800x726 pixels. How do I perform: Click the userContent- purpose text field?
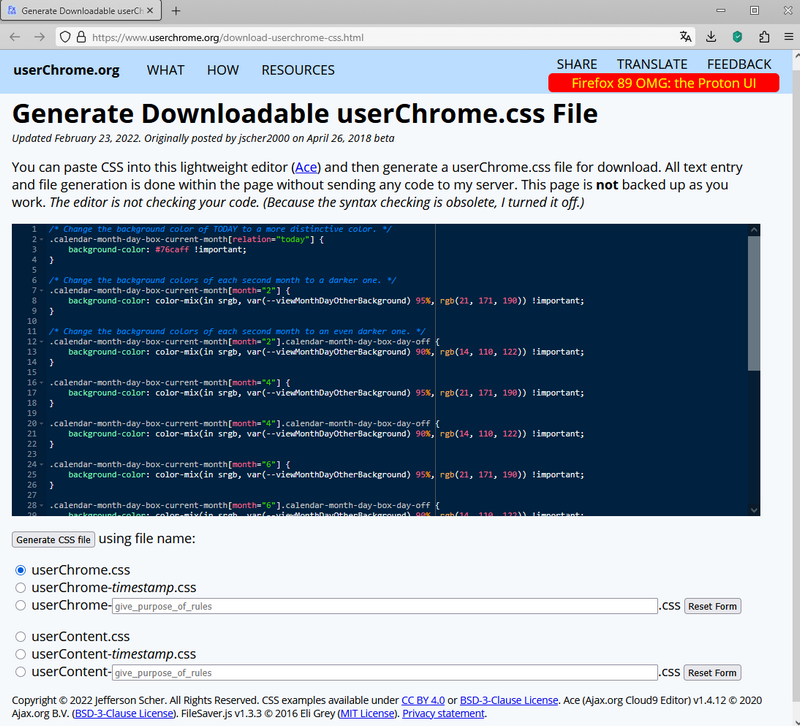[385, 672]
